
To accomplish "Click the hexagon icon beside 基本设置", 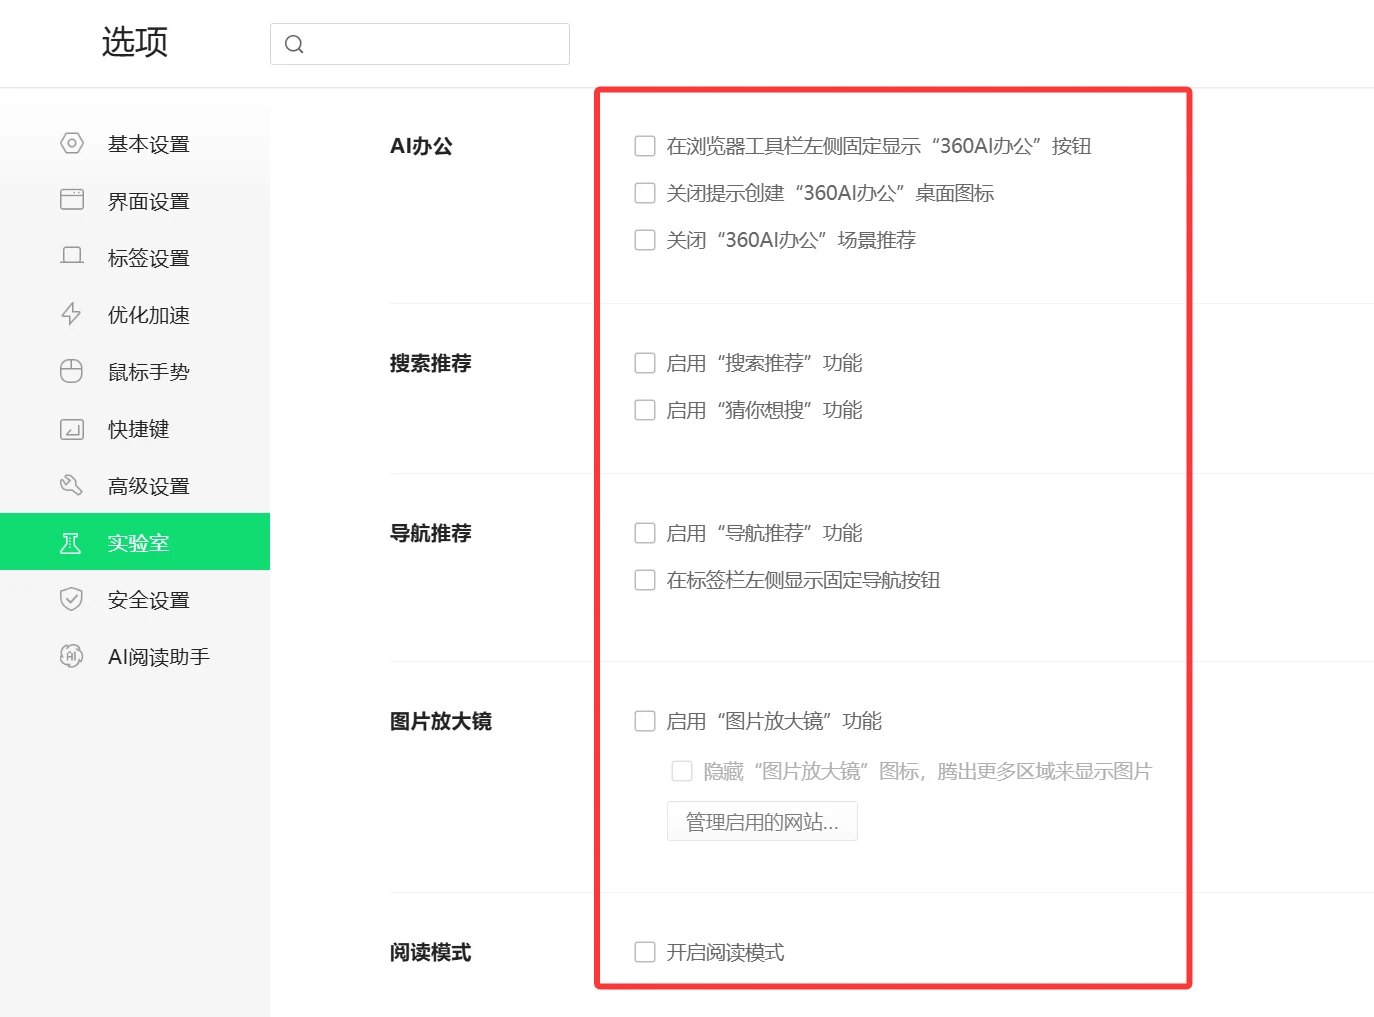I will click(72, 143).
